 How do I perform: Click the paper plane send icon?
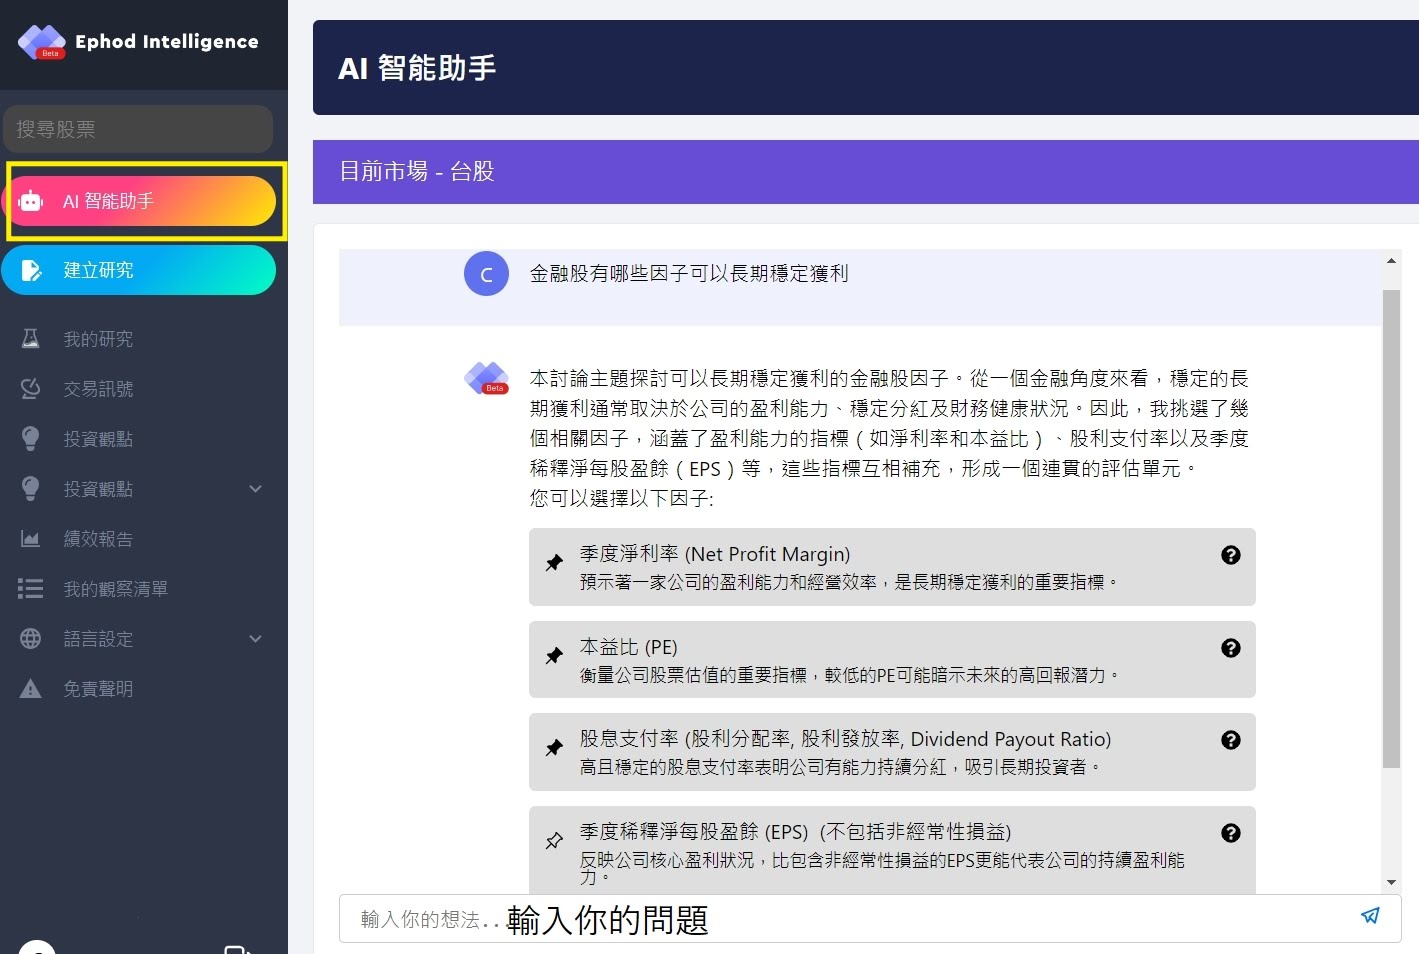(1369, 916)
